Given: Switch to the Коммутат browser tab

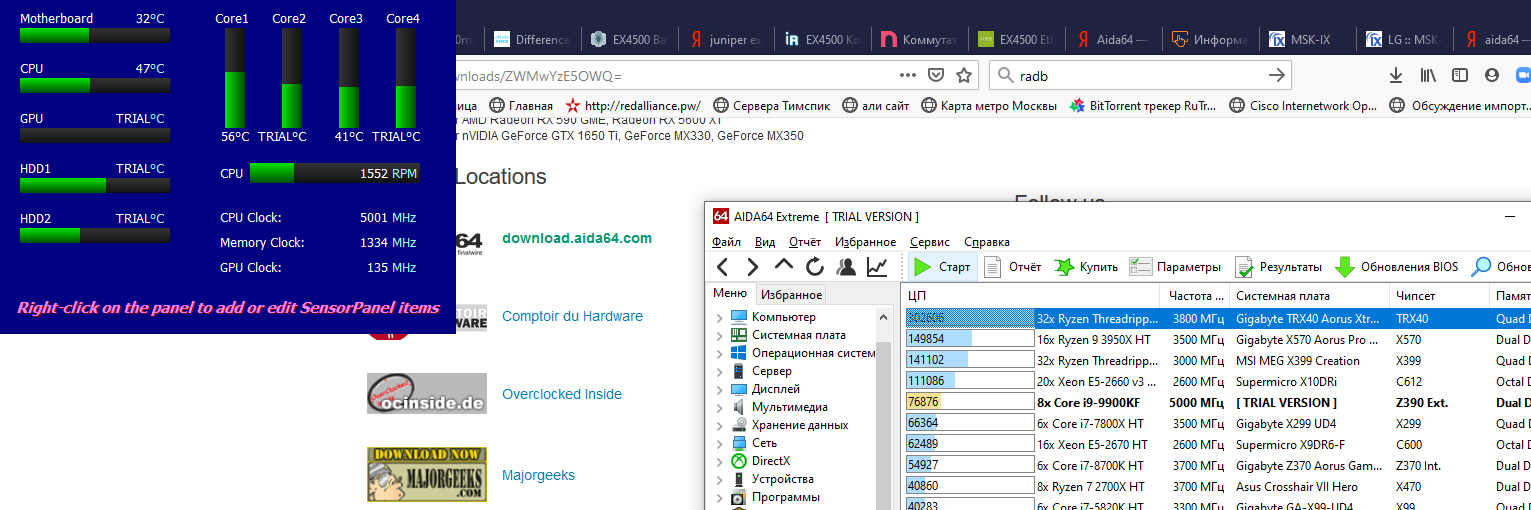Looking at the screenshot, I should pyautogui.click(x=921, y=40).
